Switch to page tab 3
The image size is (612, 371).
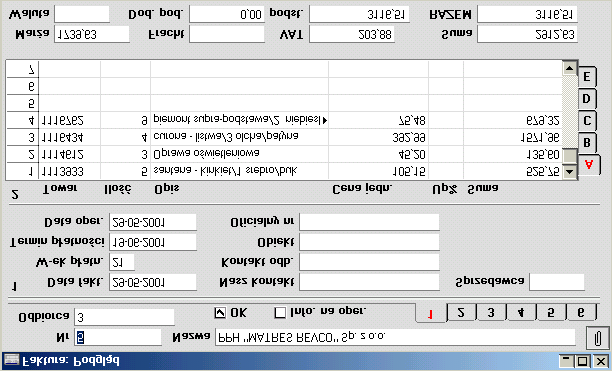[491, 312]
